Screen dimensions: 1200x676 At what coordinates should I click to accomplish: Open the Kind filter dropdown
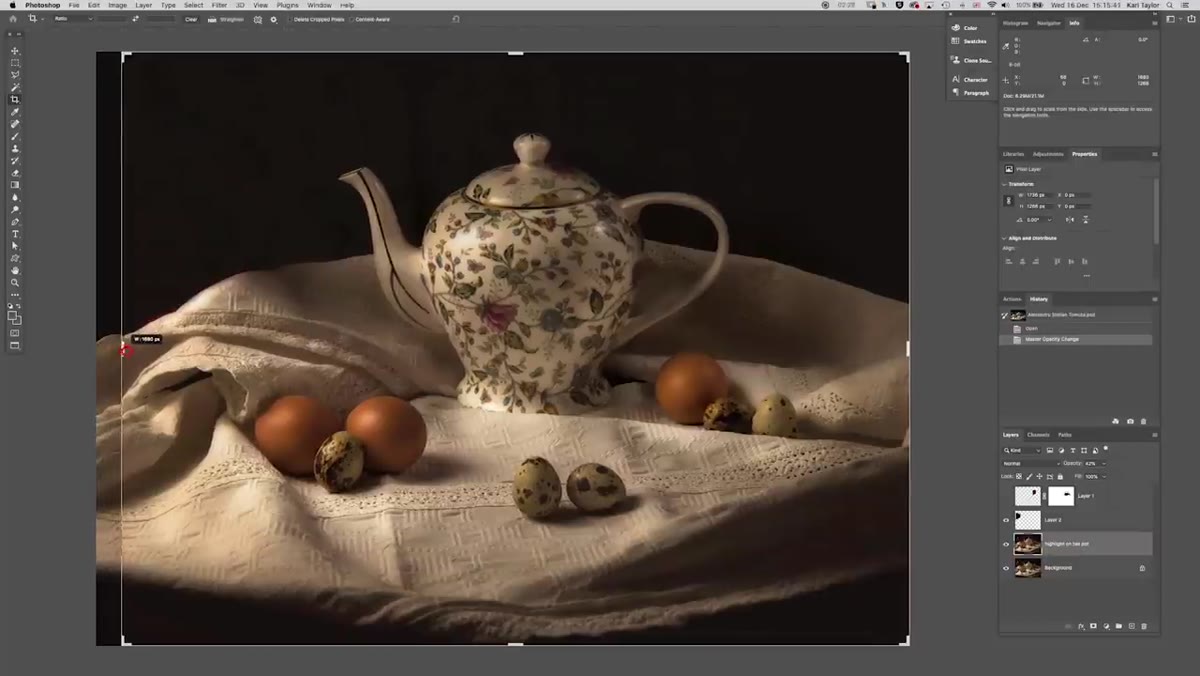(1024, 450)
